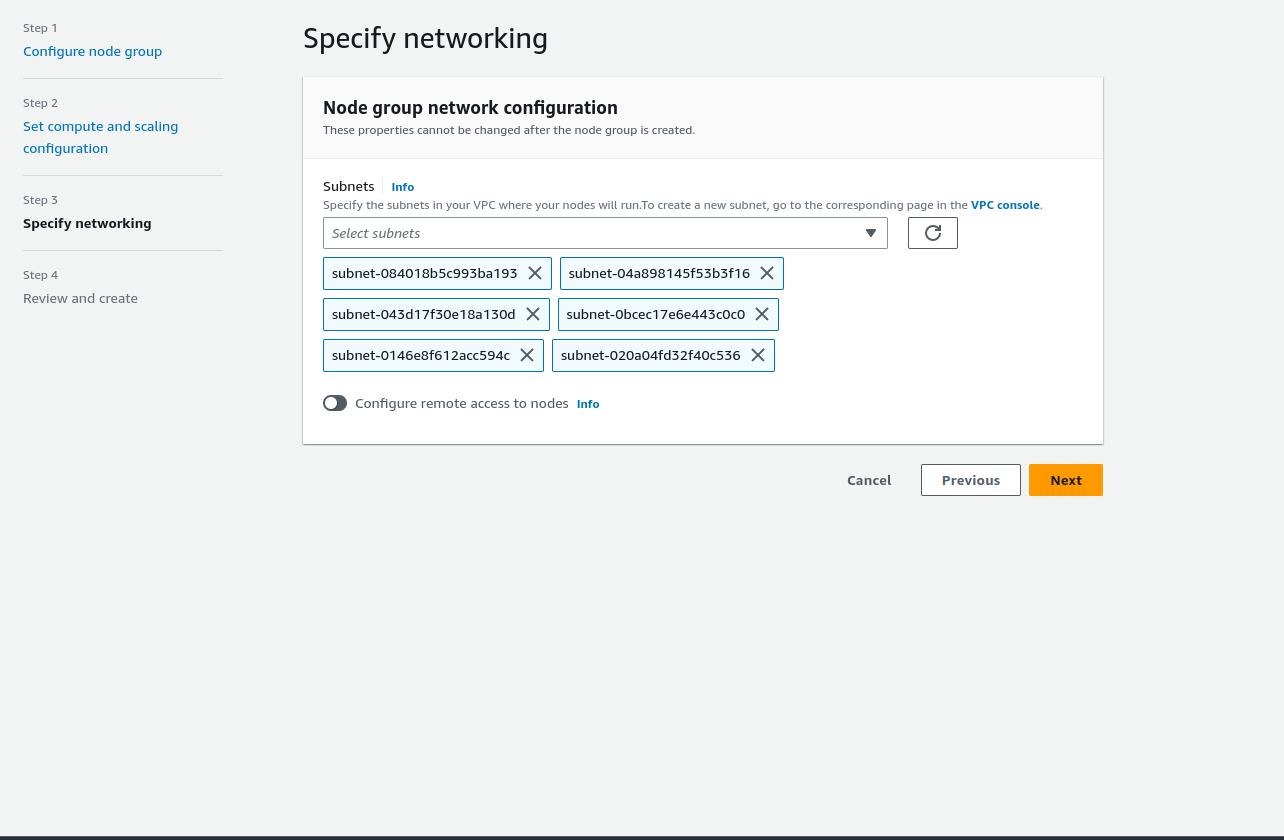Remove subnet-084018b5c993ba193 with its X icon

tap(535, 273)
